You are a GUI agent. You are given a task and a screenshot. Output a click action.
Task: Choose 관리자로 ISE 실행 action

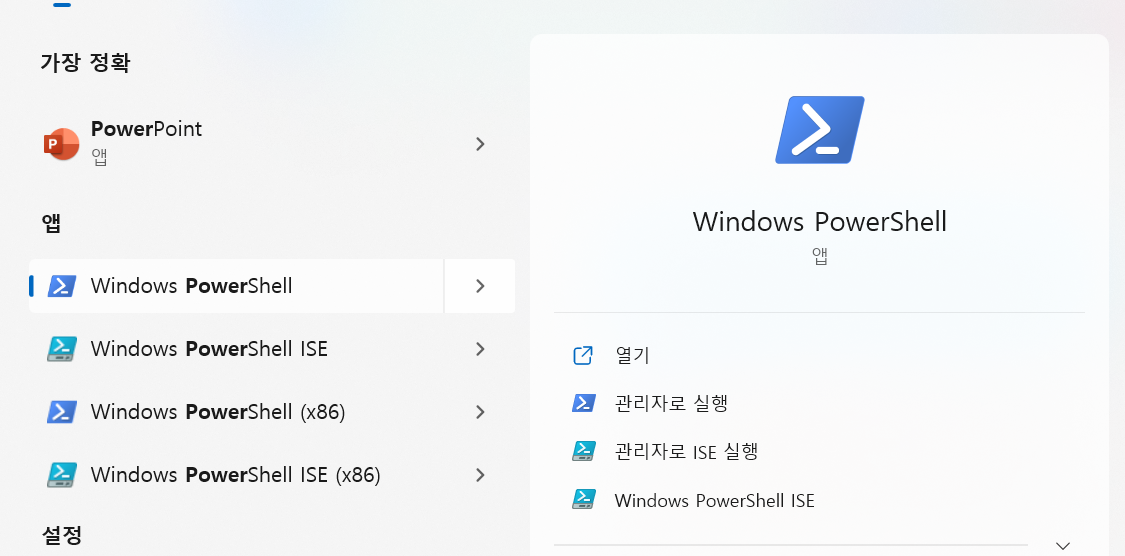point(687,451)
